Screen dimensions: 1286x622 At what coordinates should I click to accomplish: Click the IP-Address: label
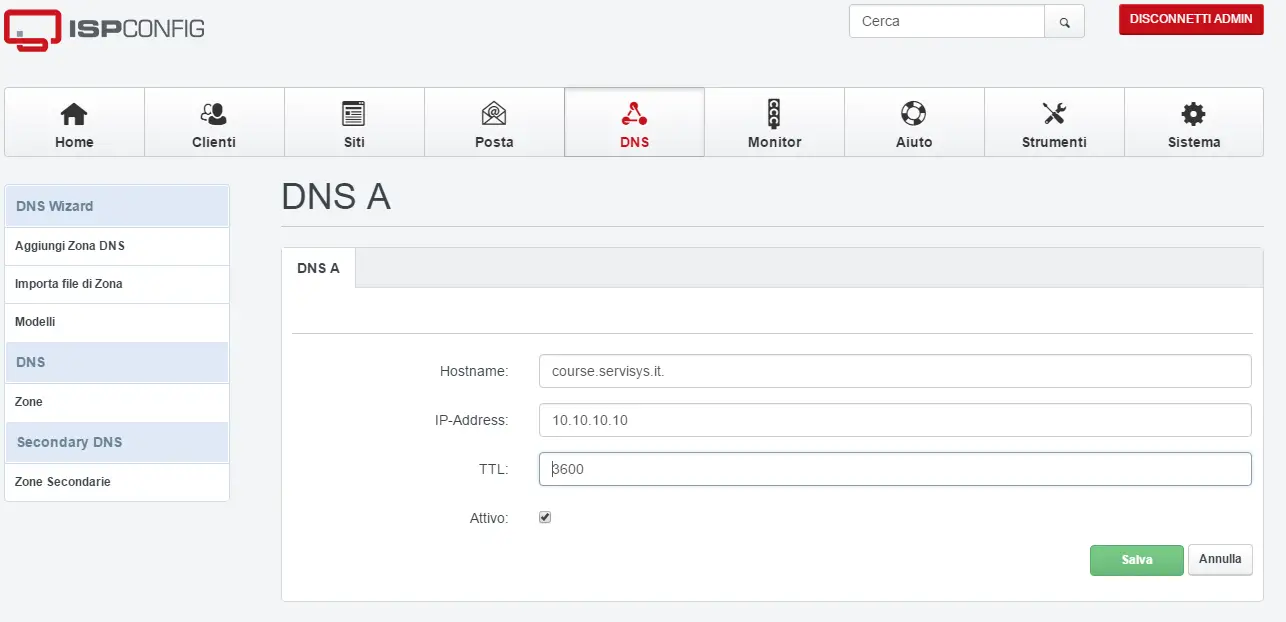471,420
